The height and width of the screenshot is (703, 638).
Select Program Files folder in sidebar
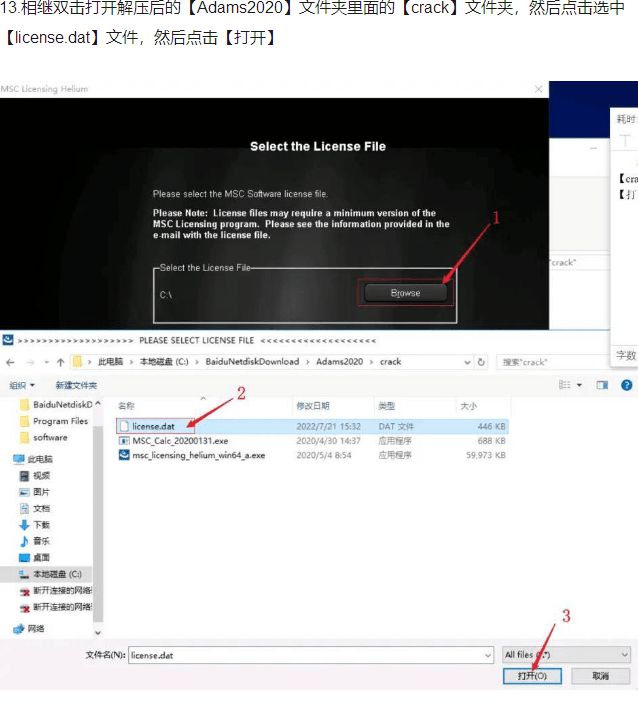coord(55,421)
